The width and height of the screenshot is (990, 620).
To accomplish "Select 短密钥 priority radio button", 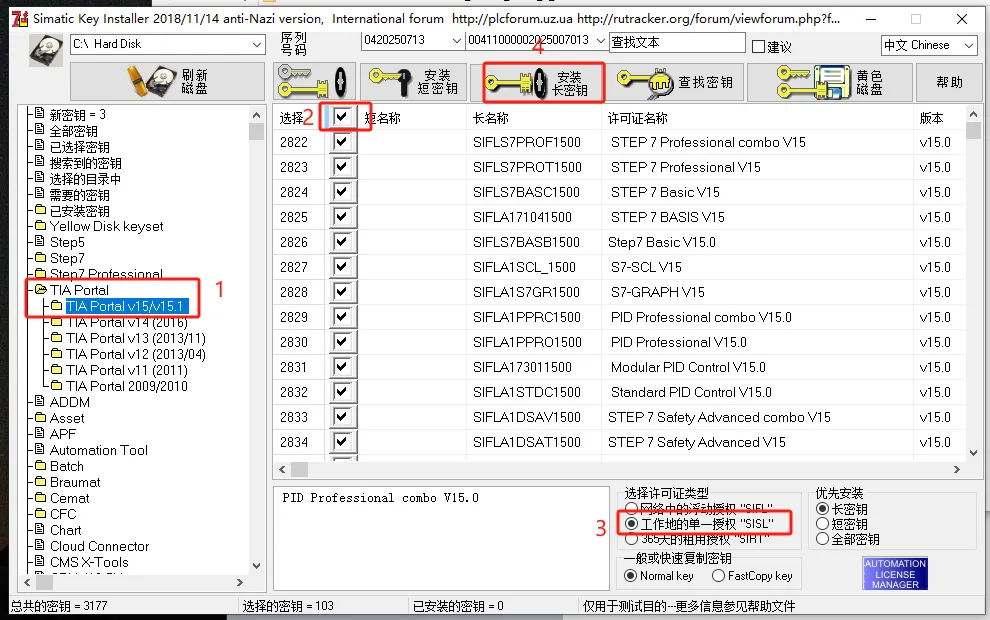I will coord(822,523).
